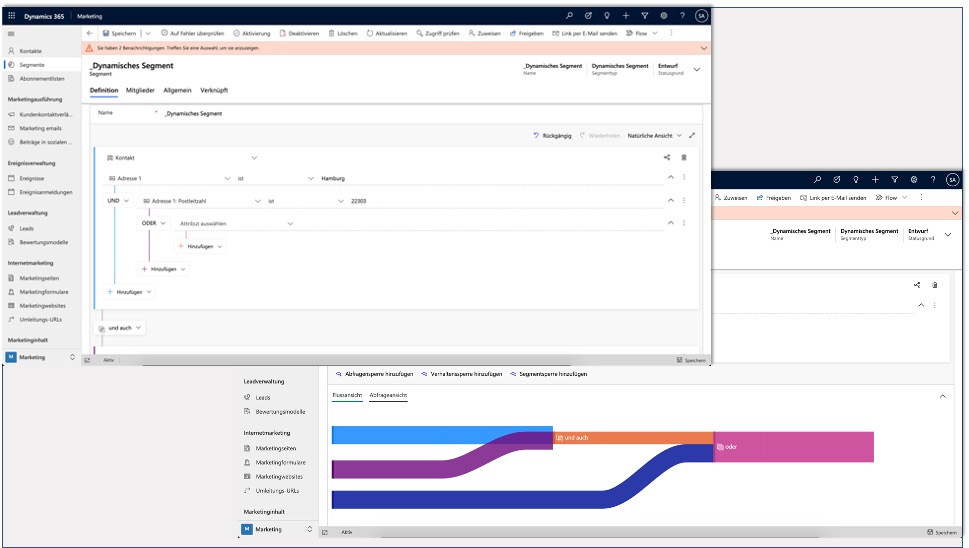This screenshot has height=548, width=969.
Task: Open the Natürliche Ansicht view dropdown
Action: [x=655, y=135]
